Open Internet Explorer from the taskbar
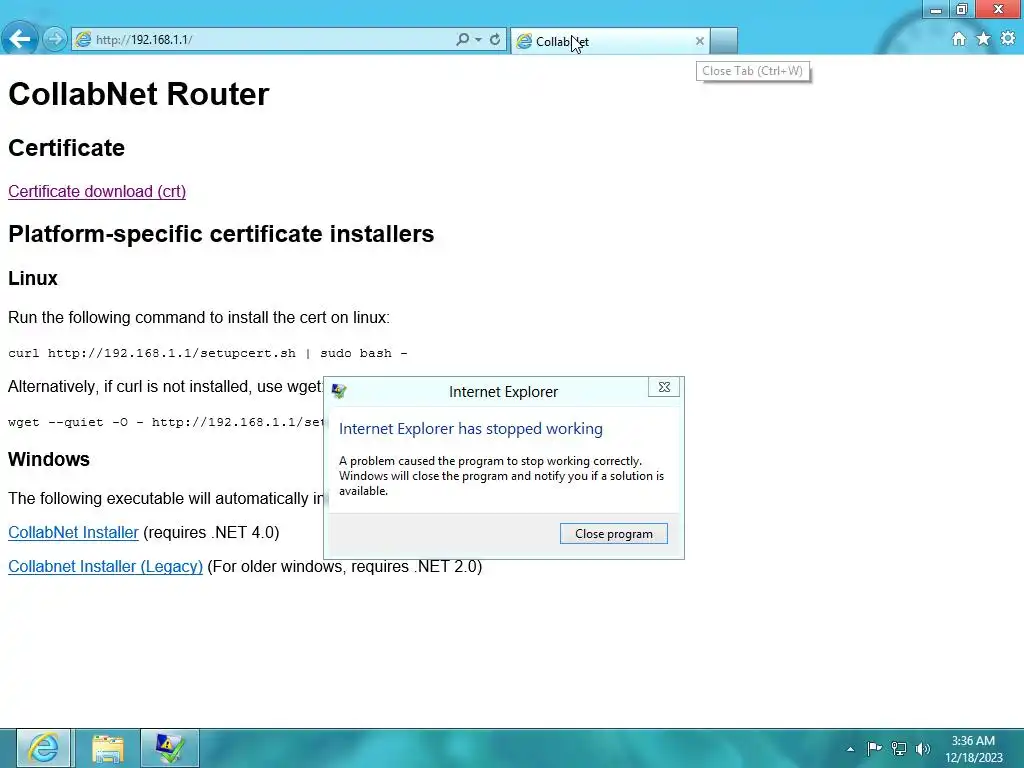1024x768 pixels. tap(43, 748)
